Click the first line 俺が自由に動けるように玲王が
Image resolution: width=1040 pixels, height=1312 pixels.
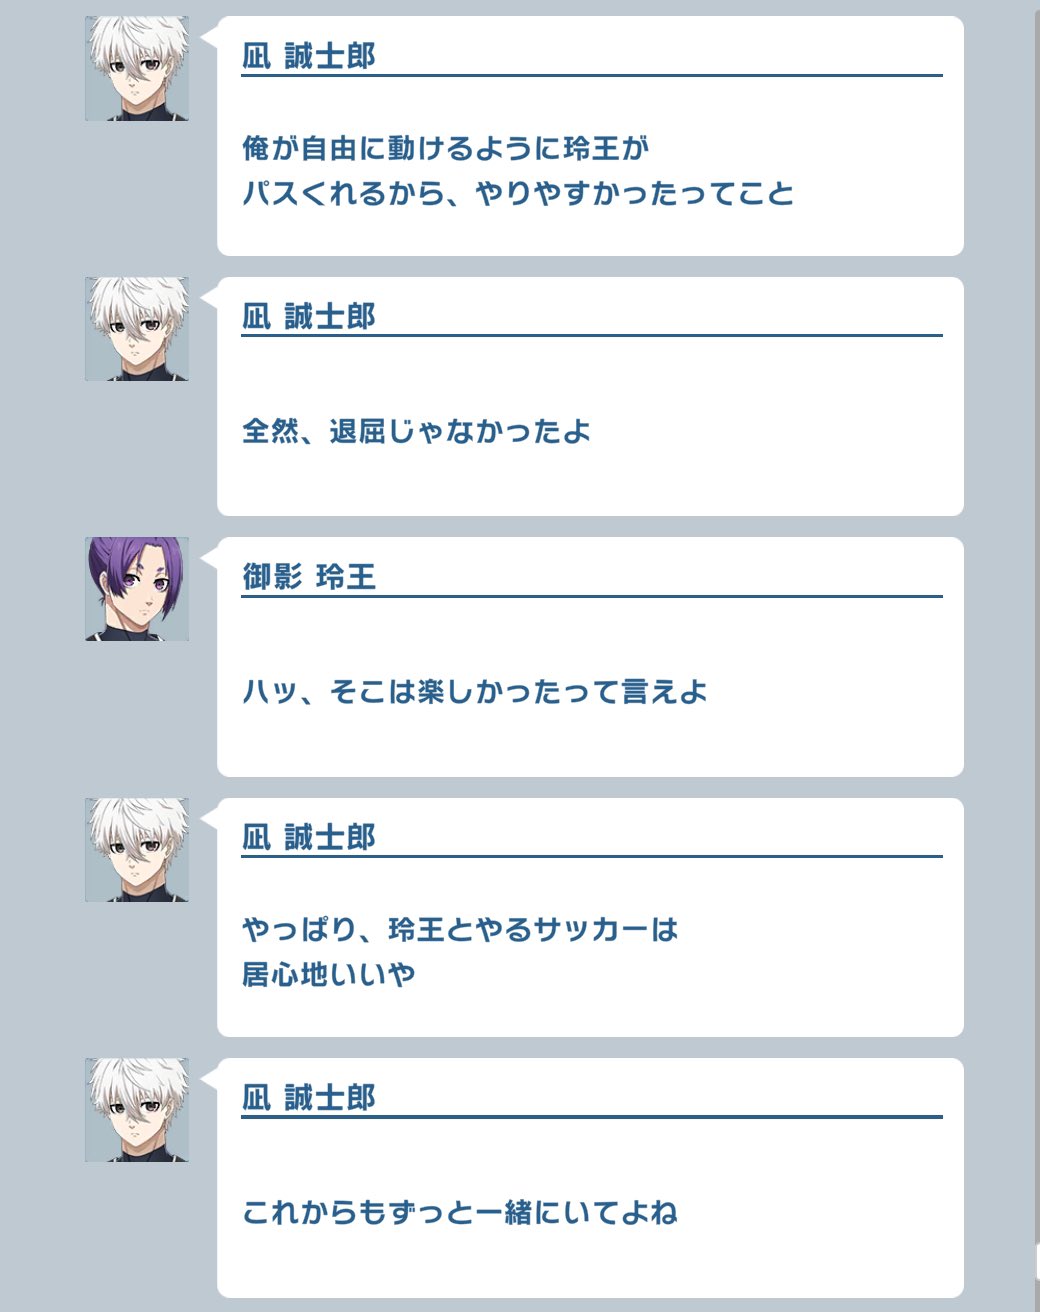446,148
